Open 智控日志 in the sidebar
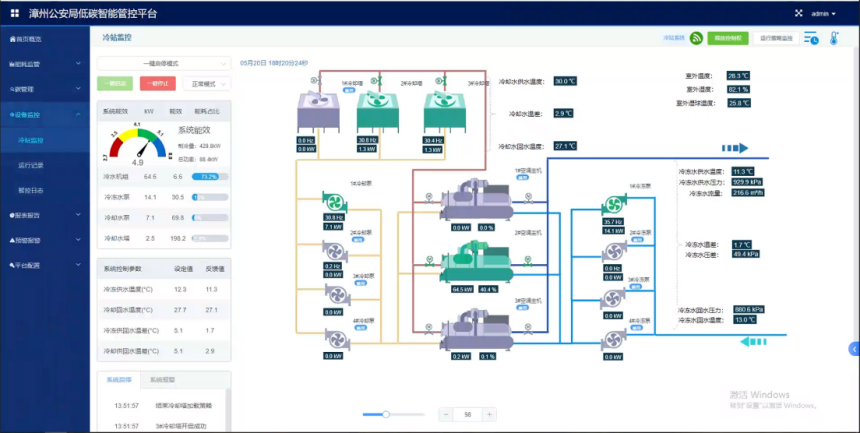860x433 pixels. point(45,190)
